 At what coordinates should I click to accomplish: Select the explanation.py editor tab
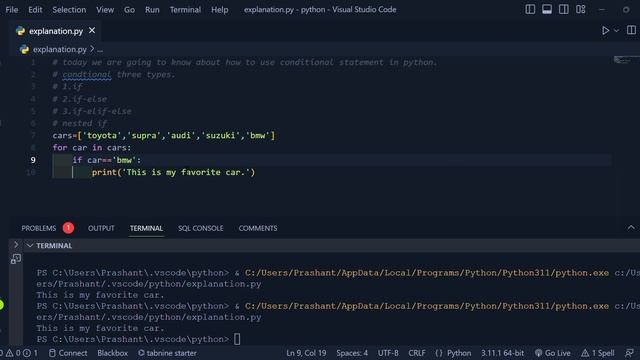[56, 31]
